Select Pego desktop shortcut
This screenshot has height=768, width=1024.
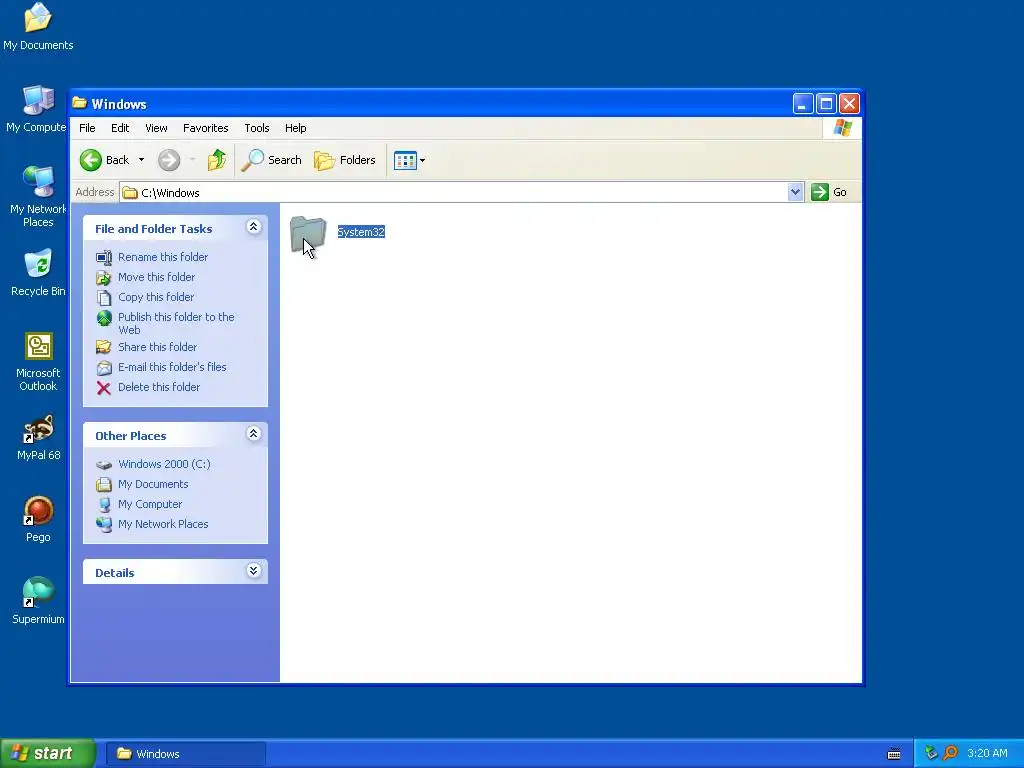click(x=38, y=520)
